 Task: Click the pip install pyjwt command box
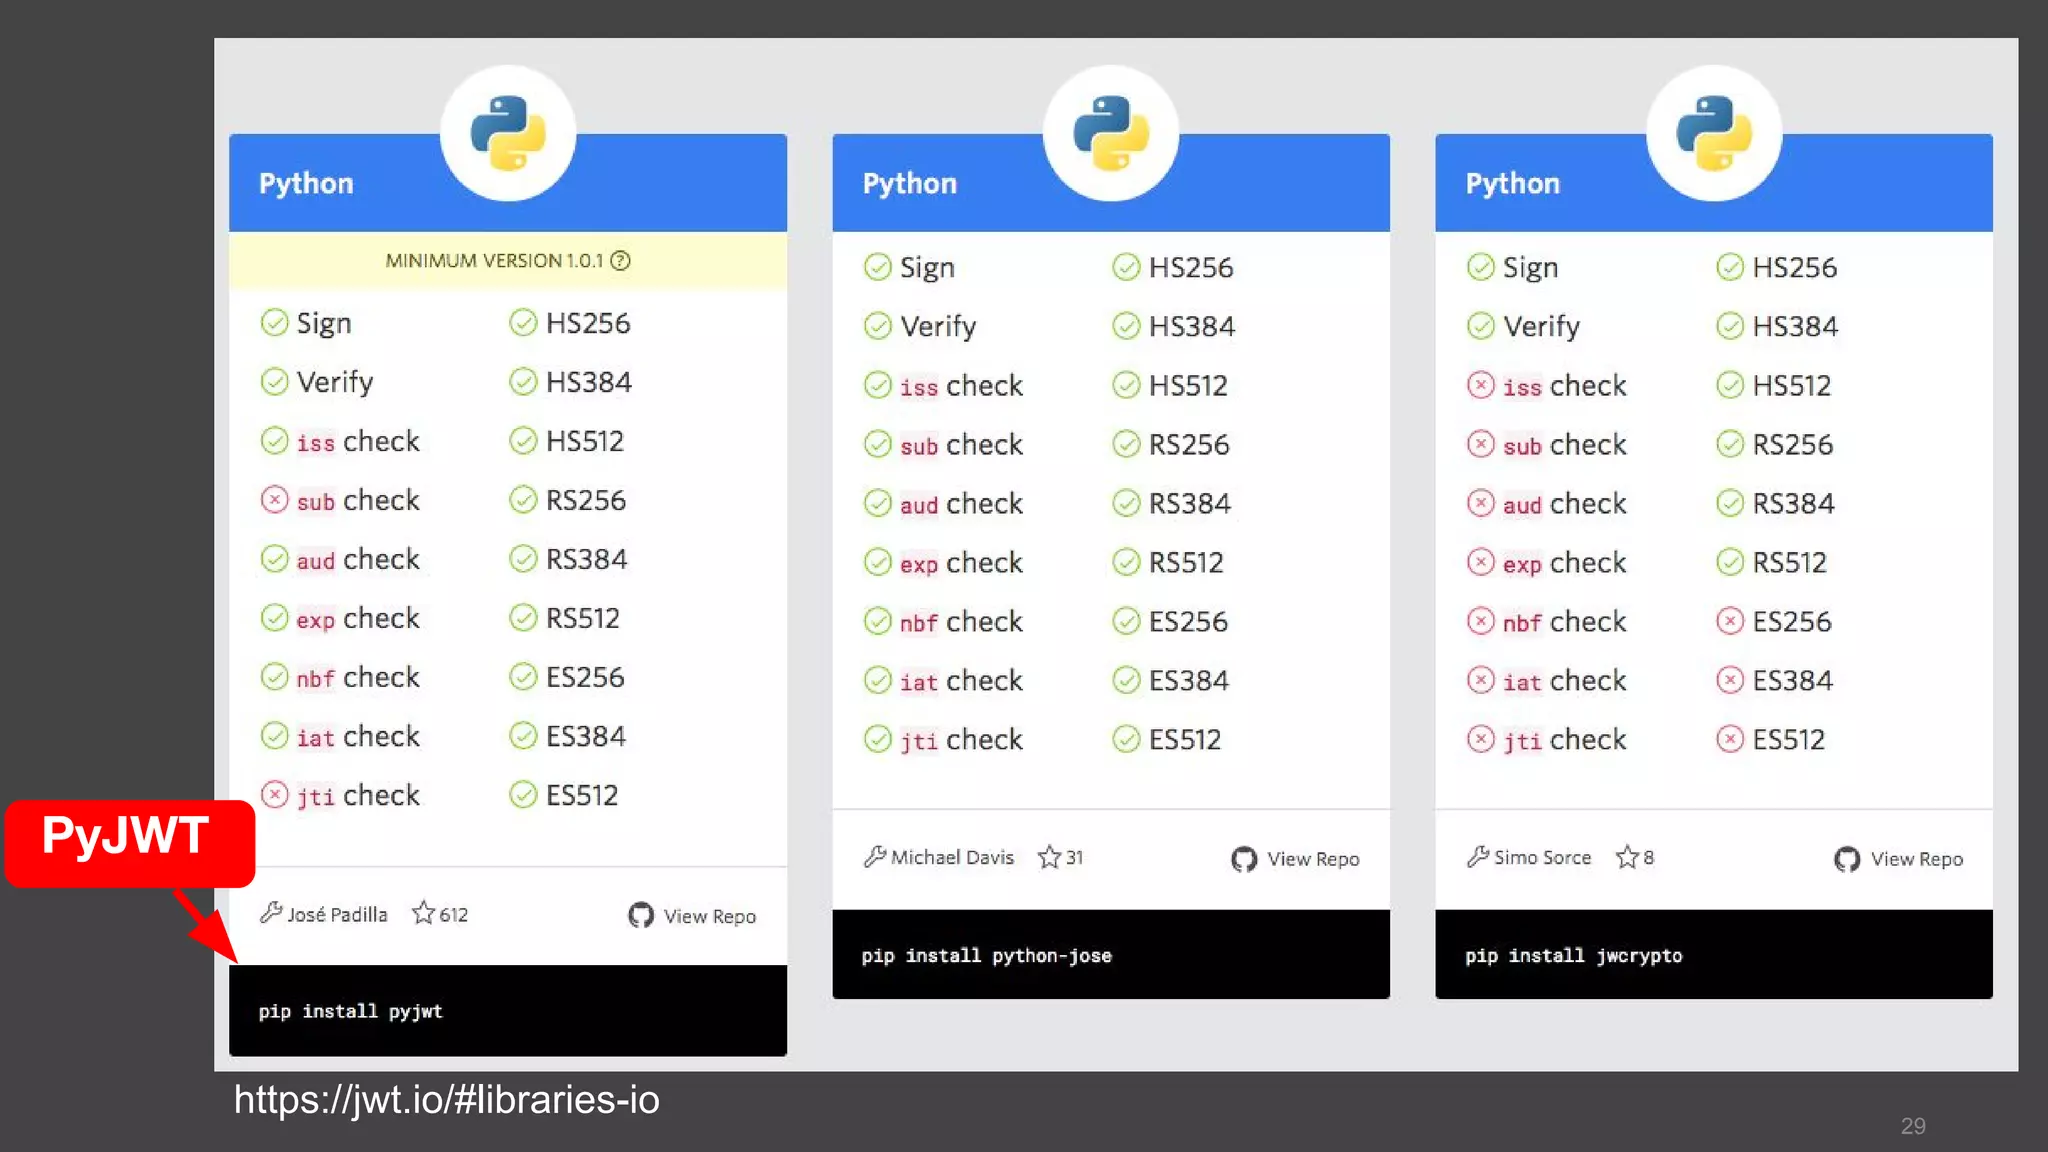coord(508,1010)
